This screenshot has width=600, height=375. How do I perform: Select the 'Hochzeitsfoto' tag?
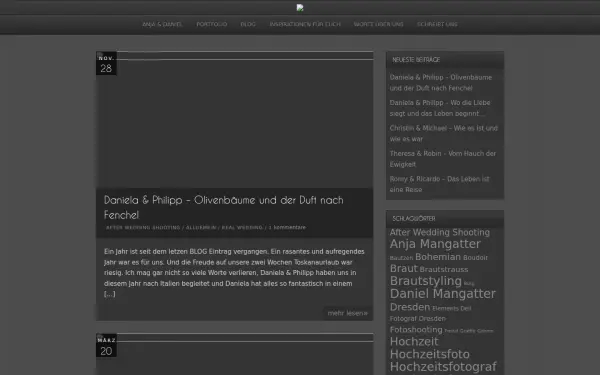point(430,354)
